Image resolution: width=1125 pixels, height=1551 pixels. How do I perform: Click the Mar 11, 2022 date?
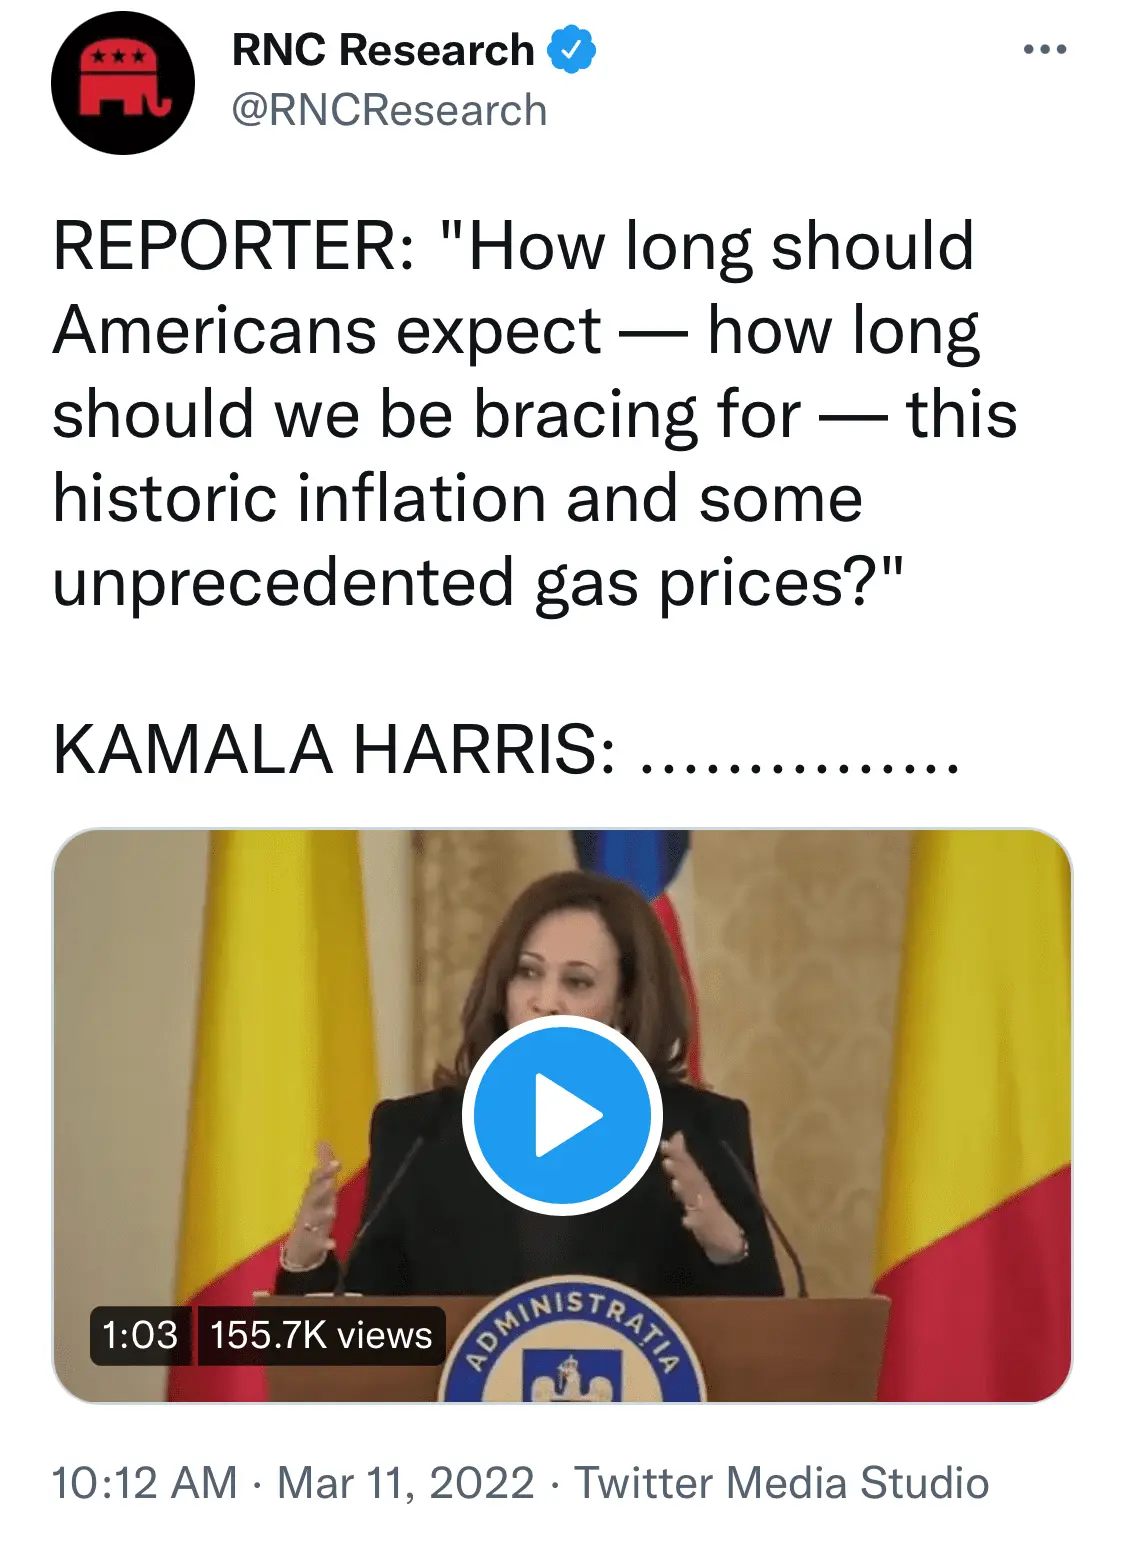pyautogui.click(x=405, y=1483)
